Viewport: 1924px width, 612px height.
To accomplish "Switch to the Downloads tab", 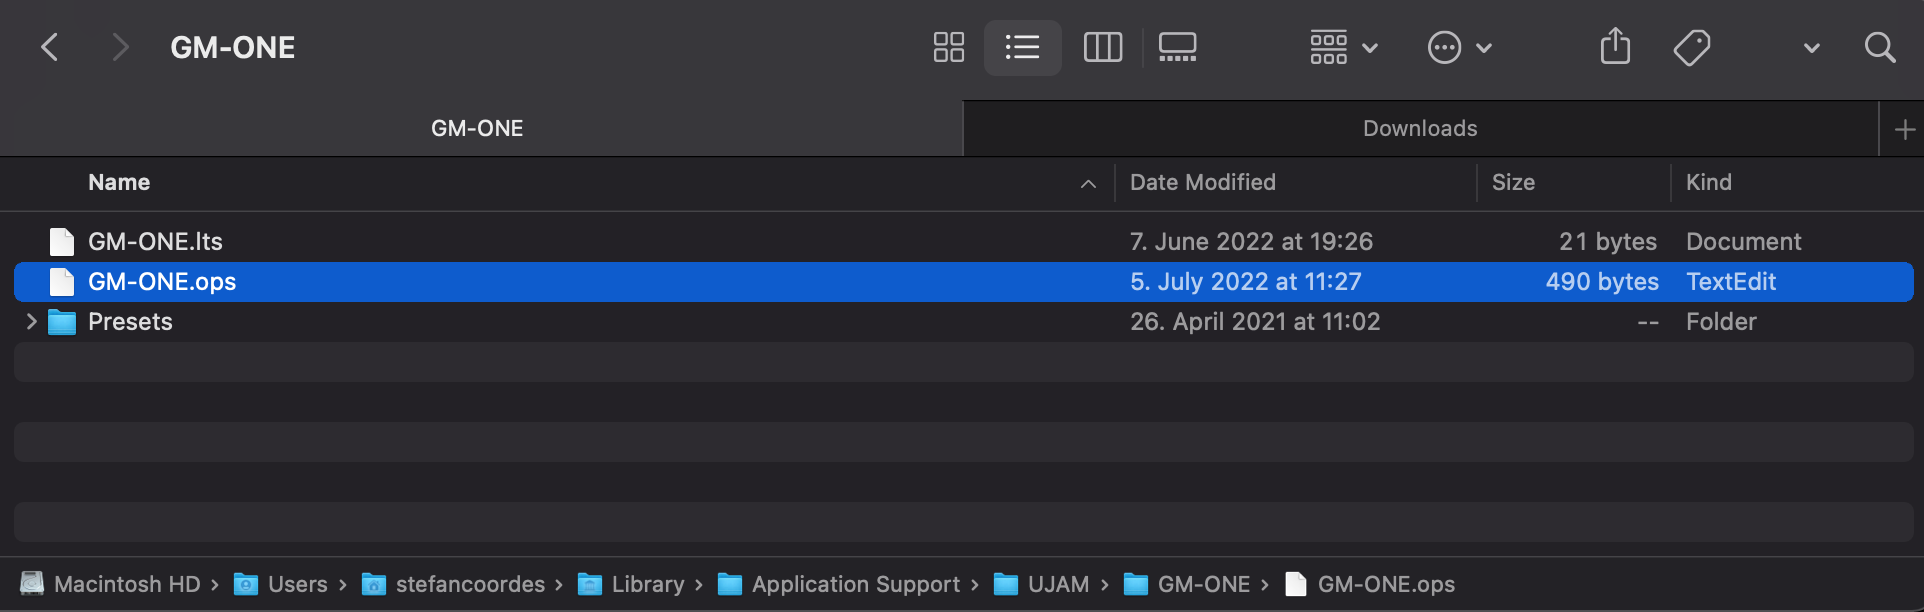I will pos(1420,128).
